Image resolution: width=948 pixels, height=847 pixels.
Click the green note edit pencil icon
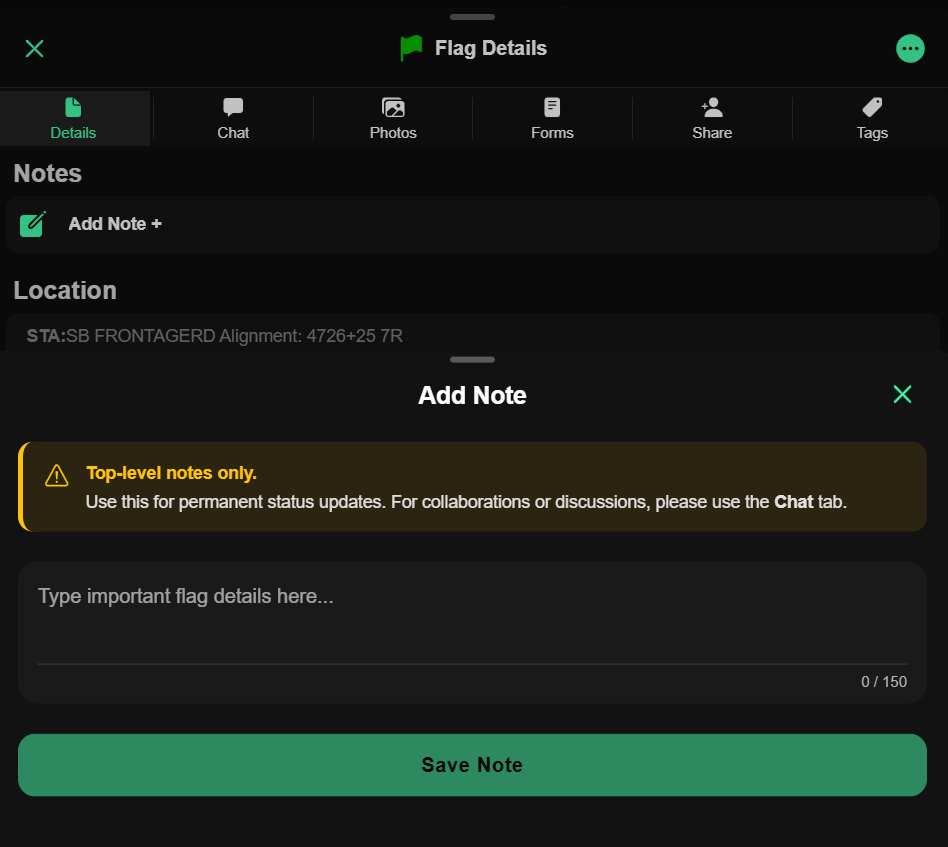(x=33, y=224)
